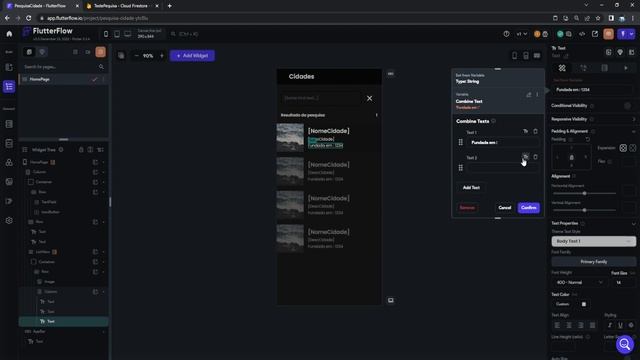The height and width of the screenshot is (360, 640).
Task: Adjust the Vertical Alignment slider
Action: (x=584, y=210)
